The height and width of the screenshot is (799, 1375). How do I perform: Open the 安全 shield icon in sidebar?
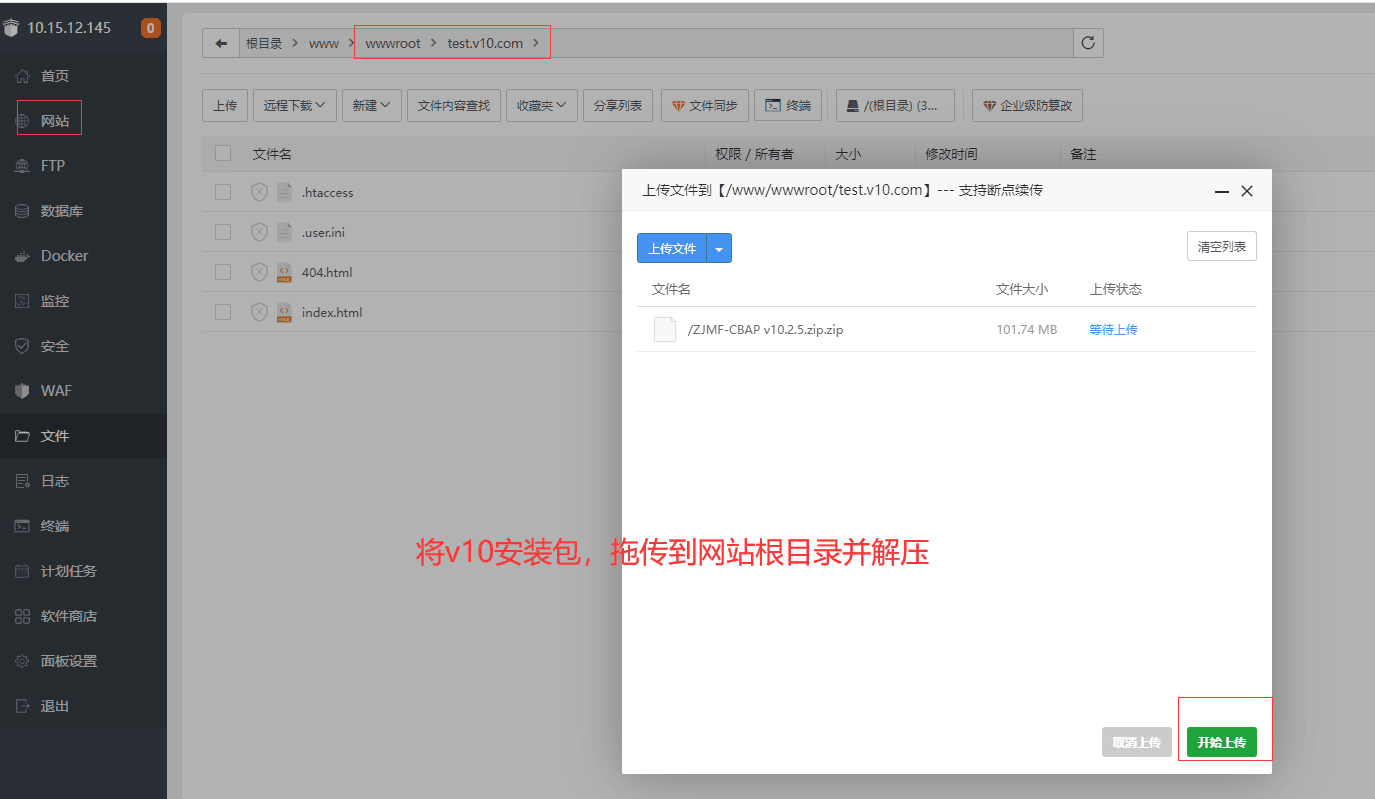(x=23, y=346)
